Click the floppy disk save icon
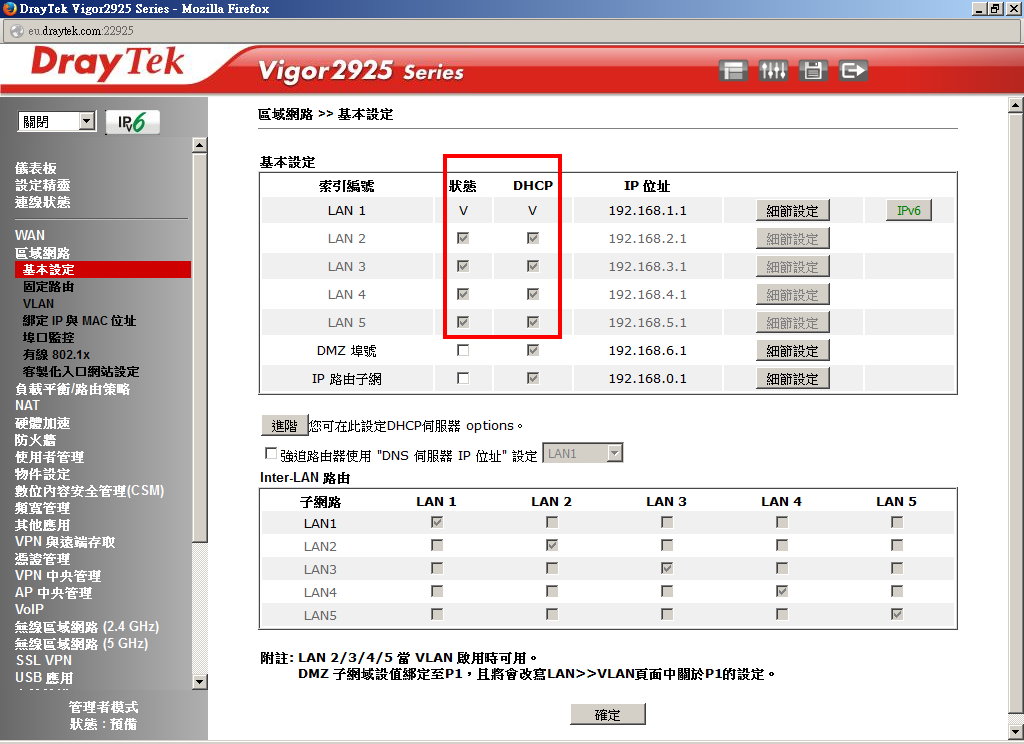 813,71
